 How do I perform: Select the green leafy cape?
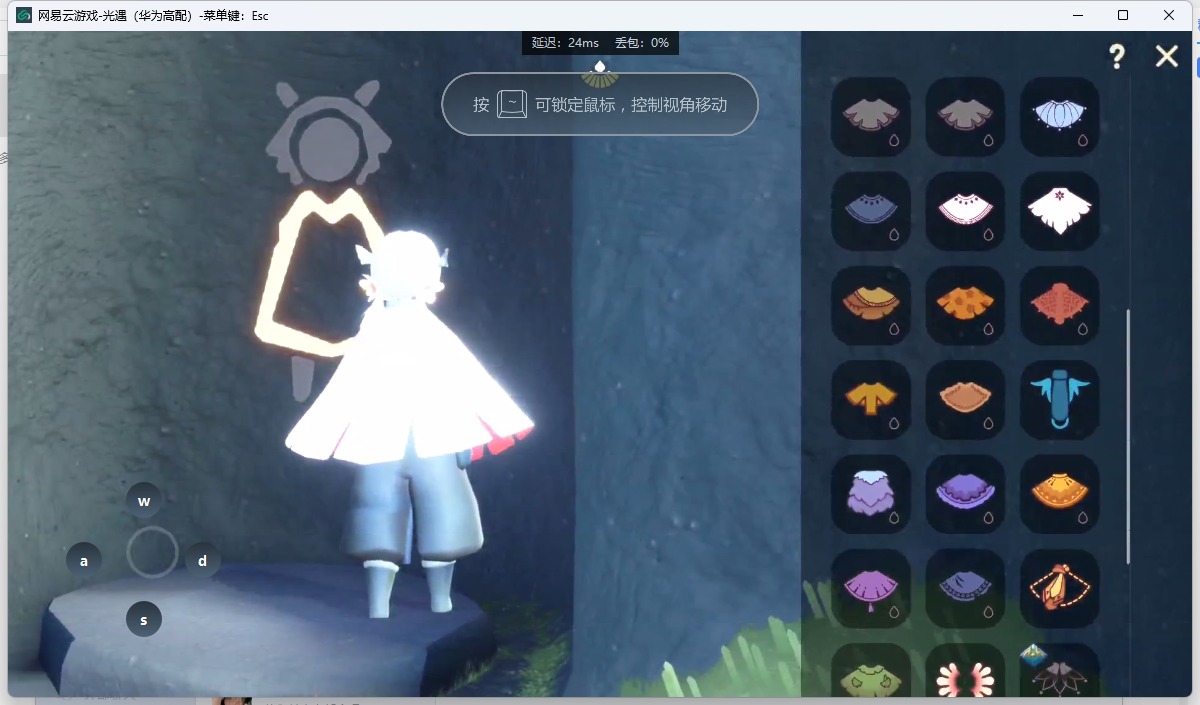pyautogui.click(x=871, y=670)
